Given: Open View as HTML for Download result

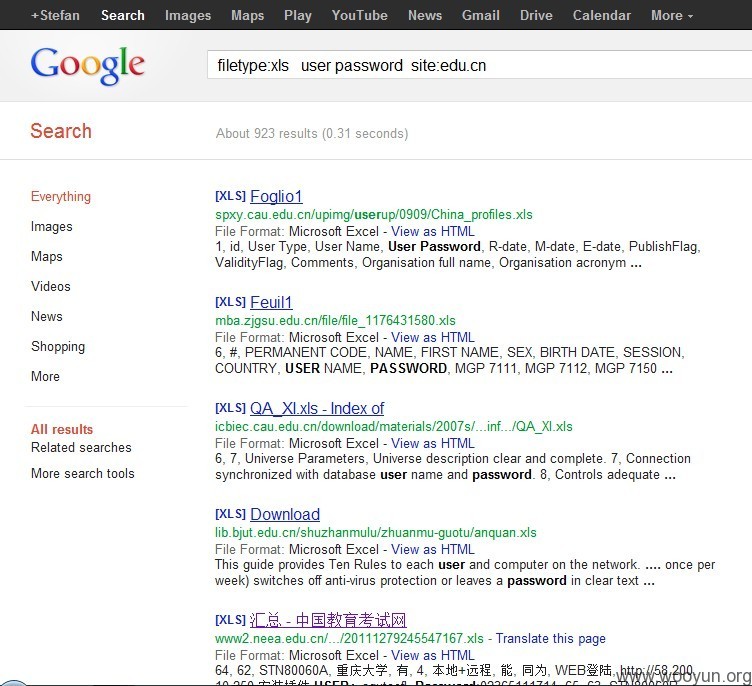Looking at the screenshot, I should click(433, 549).
